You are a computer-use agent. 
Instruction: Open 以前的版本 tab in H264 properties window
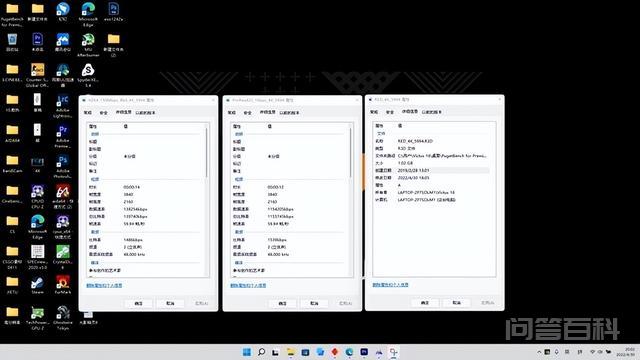click(x=145, y=113)
